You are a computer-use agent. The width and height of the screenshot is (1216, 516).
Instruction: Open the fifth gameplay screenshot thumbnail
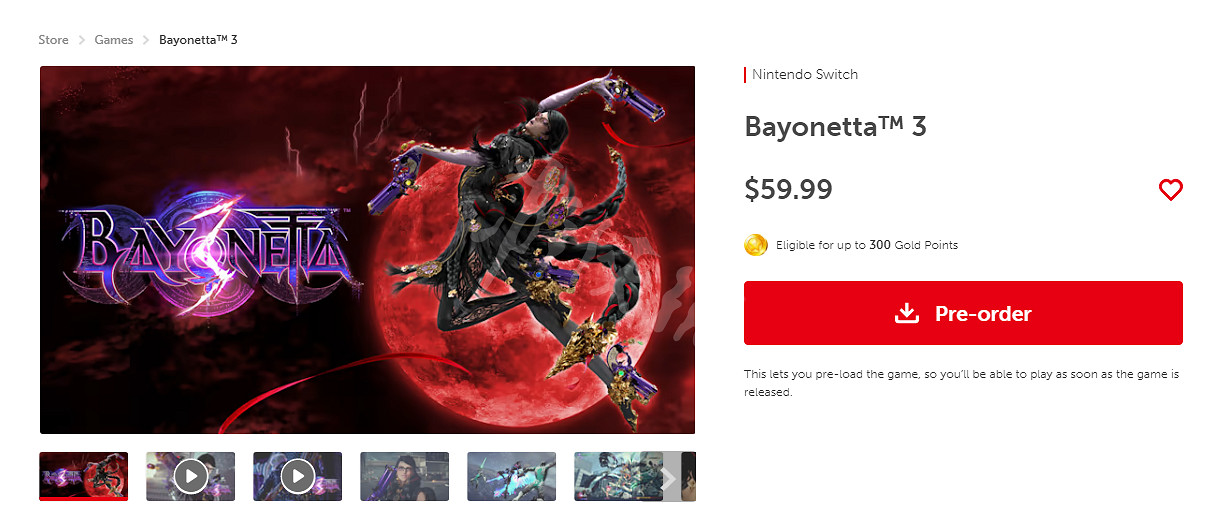pyautogui.click(x=511, y=476)
